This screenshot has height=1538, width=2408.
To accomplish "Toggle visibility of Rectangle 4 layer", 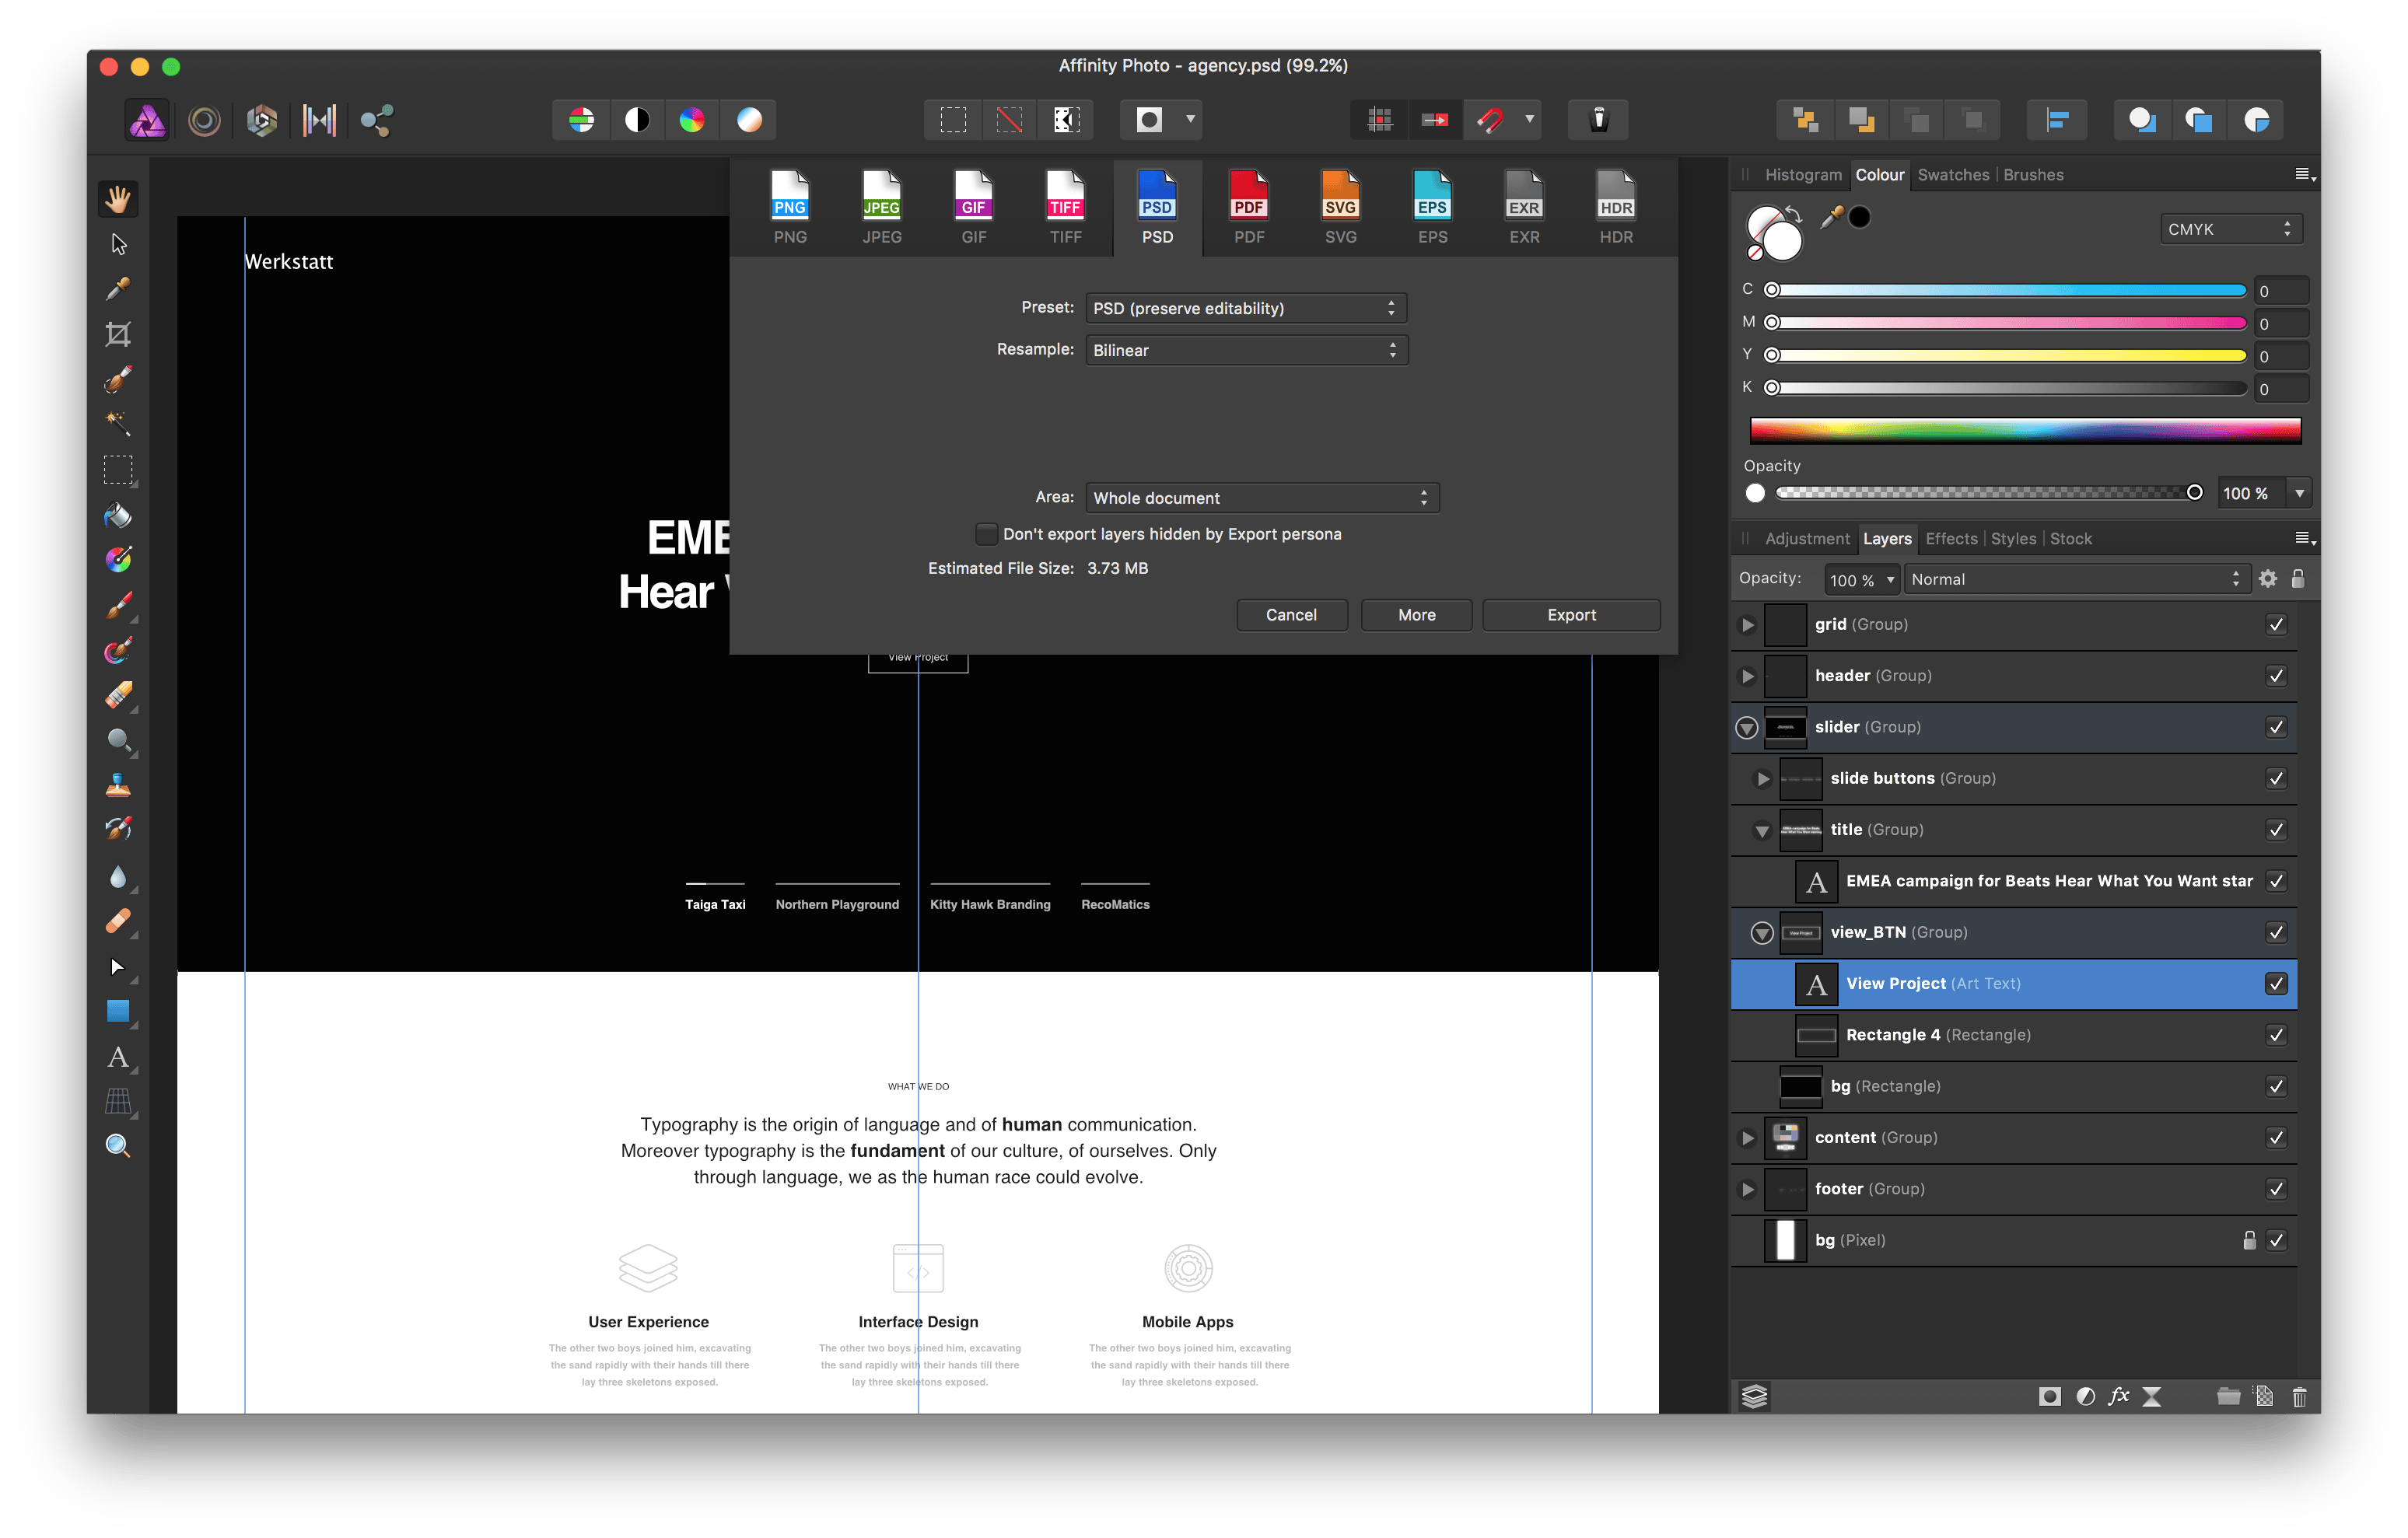I will [x=2276, y=1035].
